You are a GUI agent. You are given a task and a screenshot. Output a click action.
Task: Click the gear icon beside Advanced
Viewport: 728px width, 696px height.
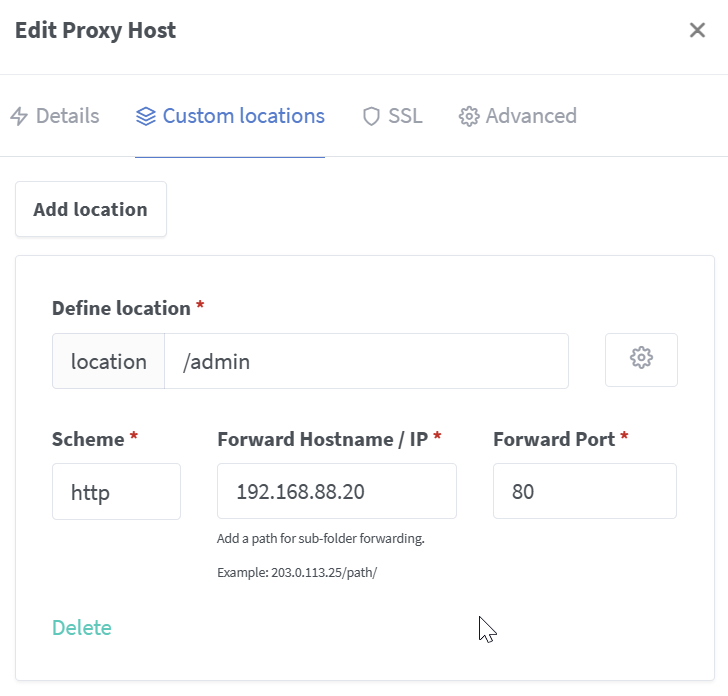468,116
